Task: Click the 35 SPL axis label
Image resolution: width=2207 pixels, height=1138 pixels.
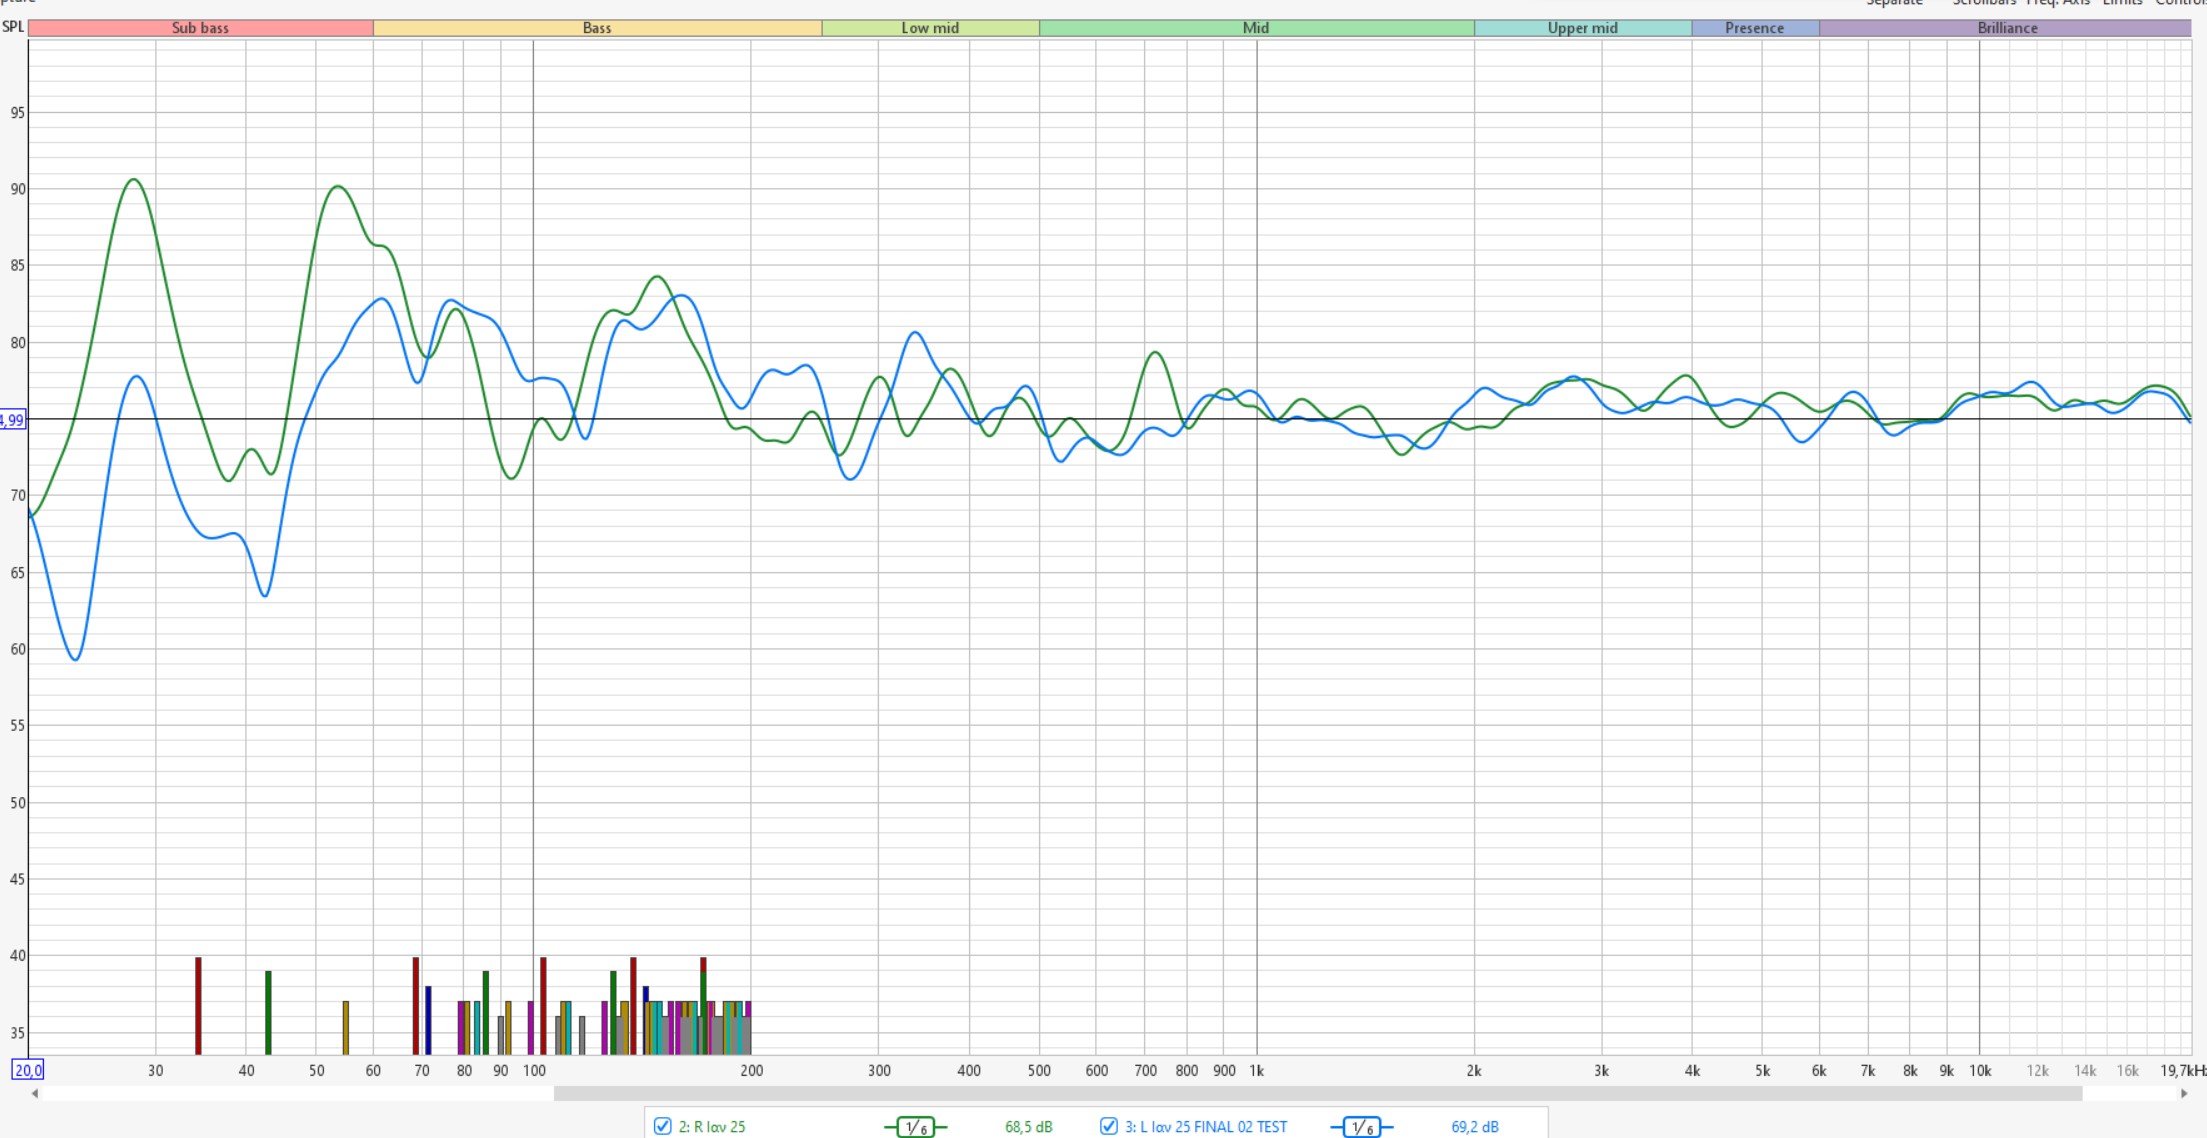Action: tap(18, 1033)
